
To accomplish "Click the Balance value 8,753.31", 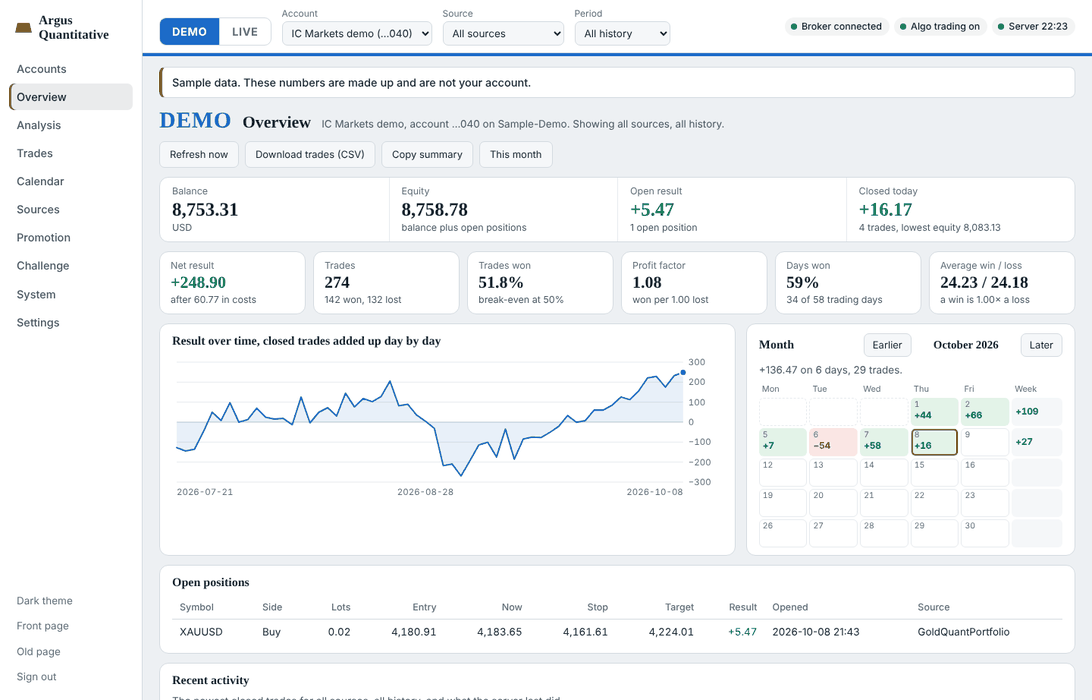I will point(205,210).
